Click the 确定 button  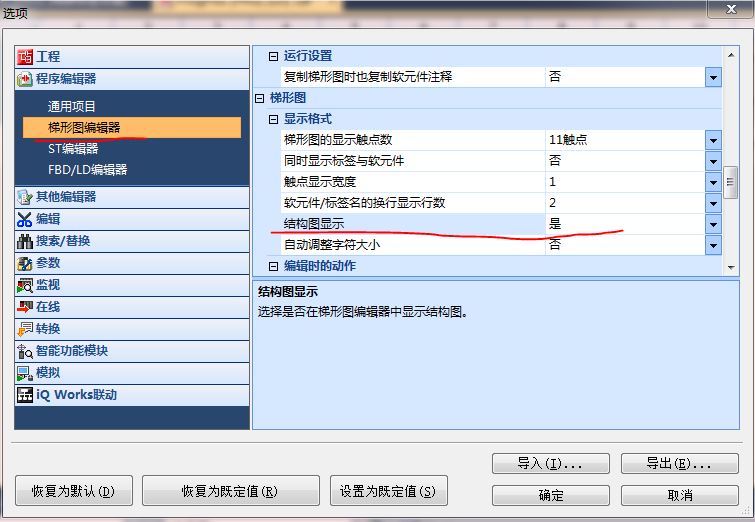[551, 495]
